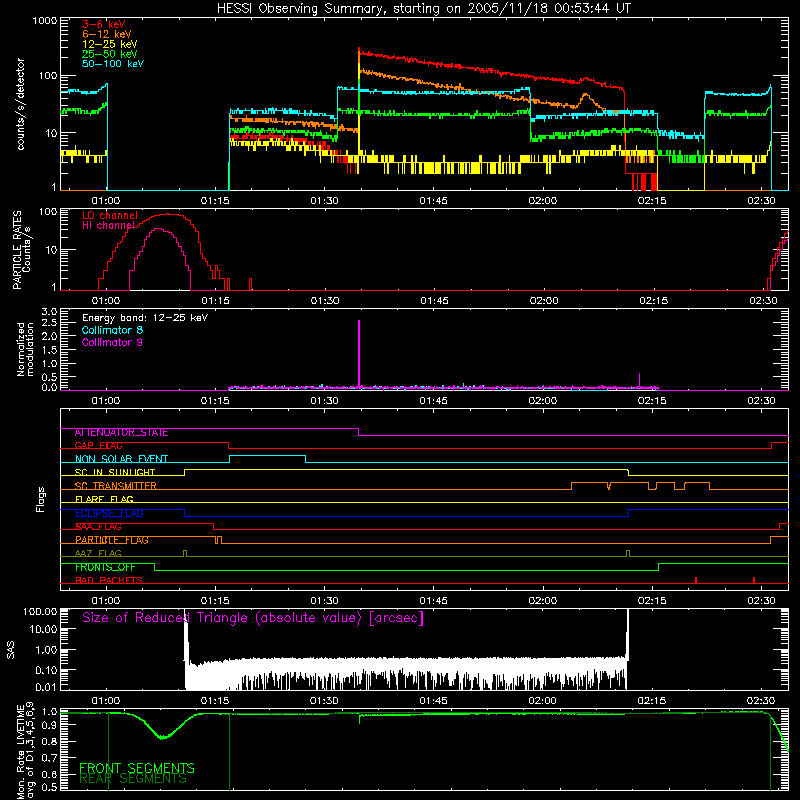Select the 12-25 keV legend label

pos(110,44)
